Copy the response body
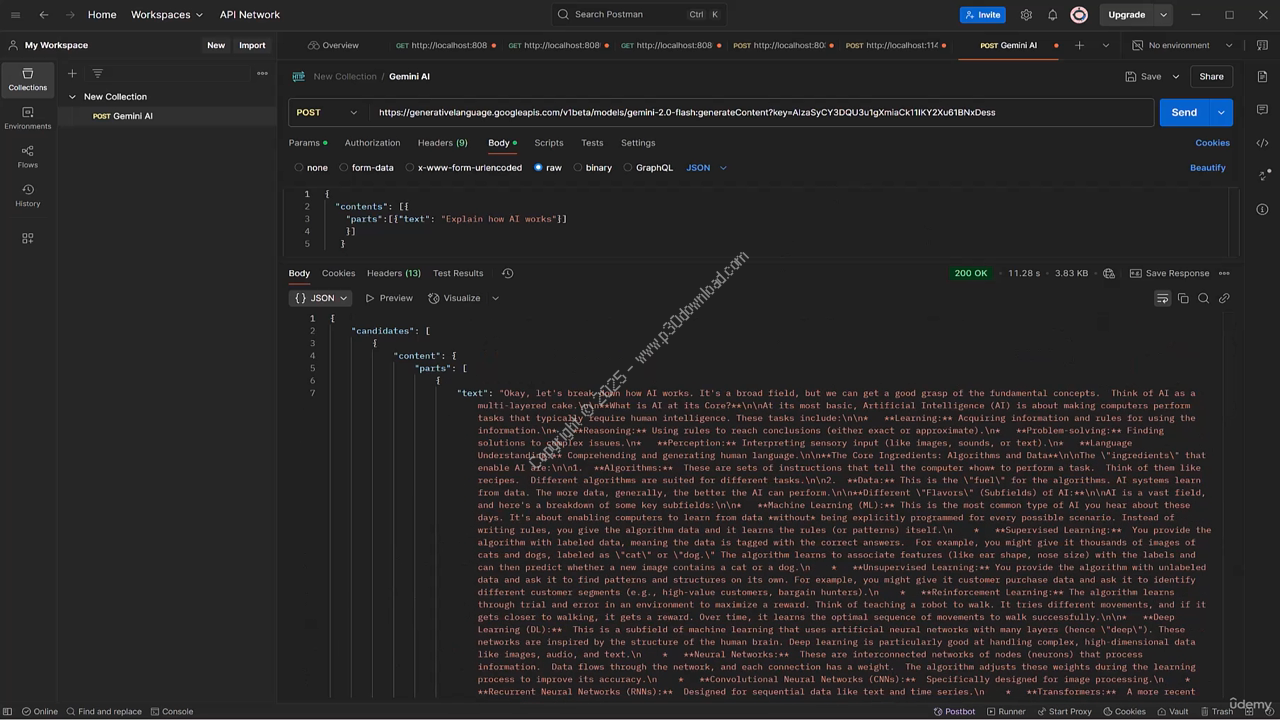This screenshot has width=1280, height=720. (1183, 298)
